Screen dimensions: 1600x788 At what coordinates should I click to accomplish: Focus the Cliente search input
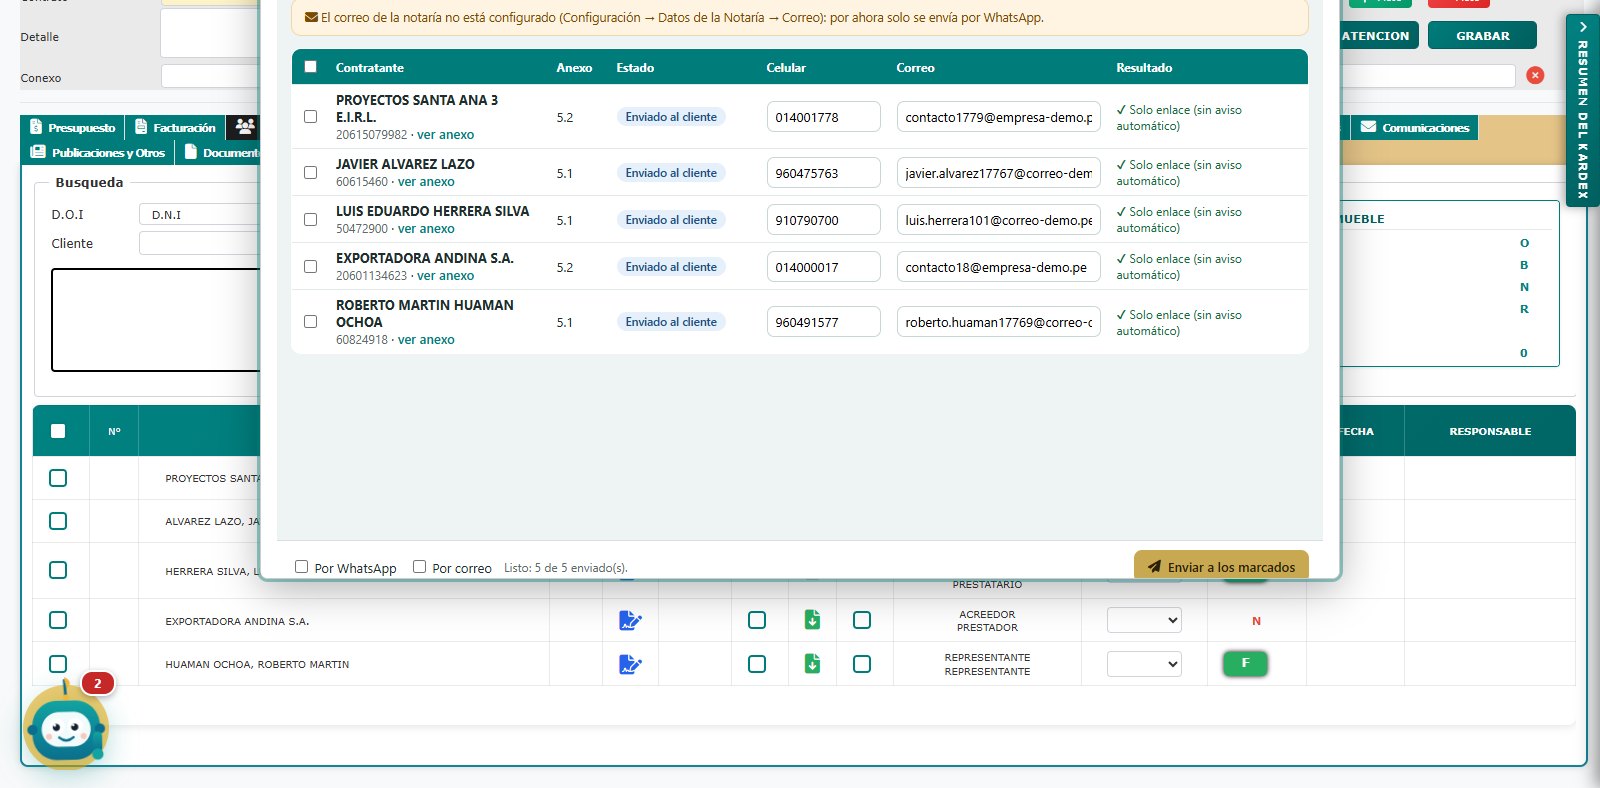pyautogui.click(x=200, y=243)
